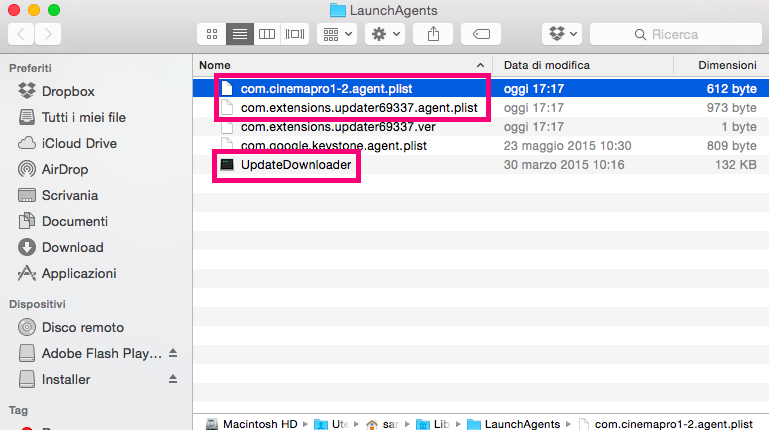The height and width of the screenshot is (430, 769).
Task: Open Applicazioni in the sidebar
Action: coord(67,273)
